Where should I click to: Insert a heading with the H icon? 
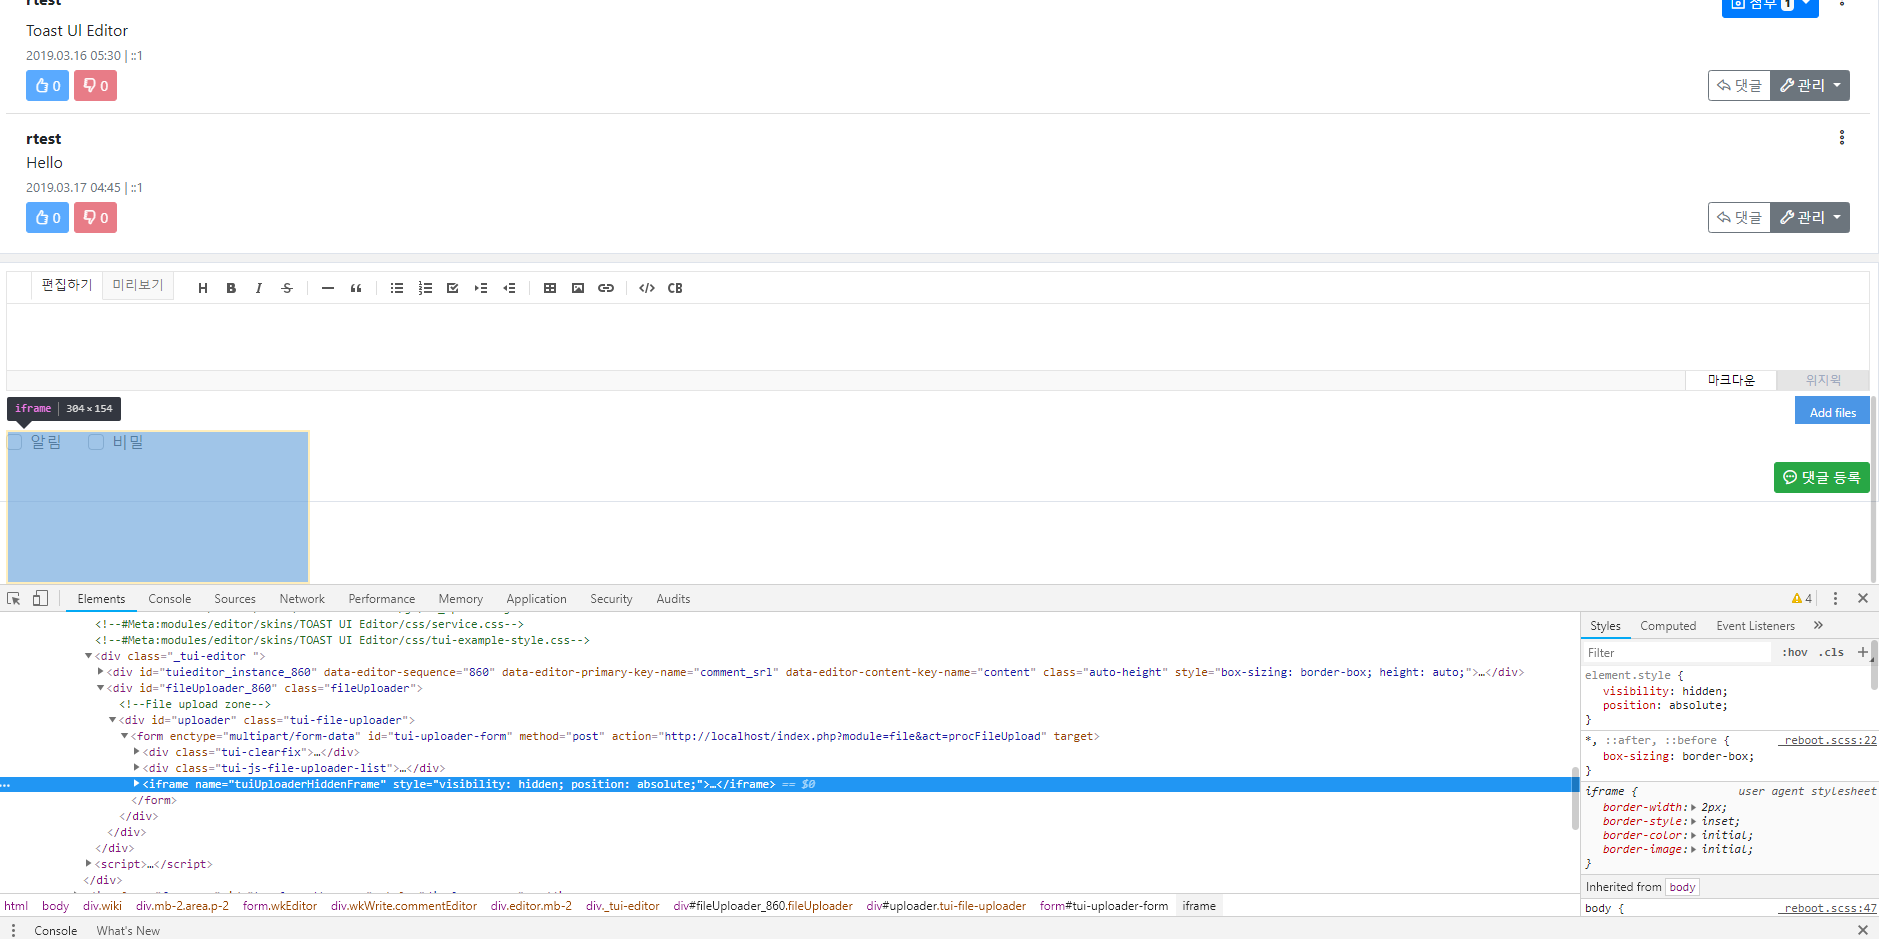203,288
